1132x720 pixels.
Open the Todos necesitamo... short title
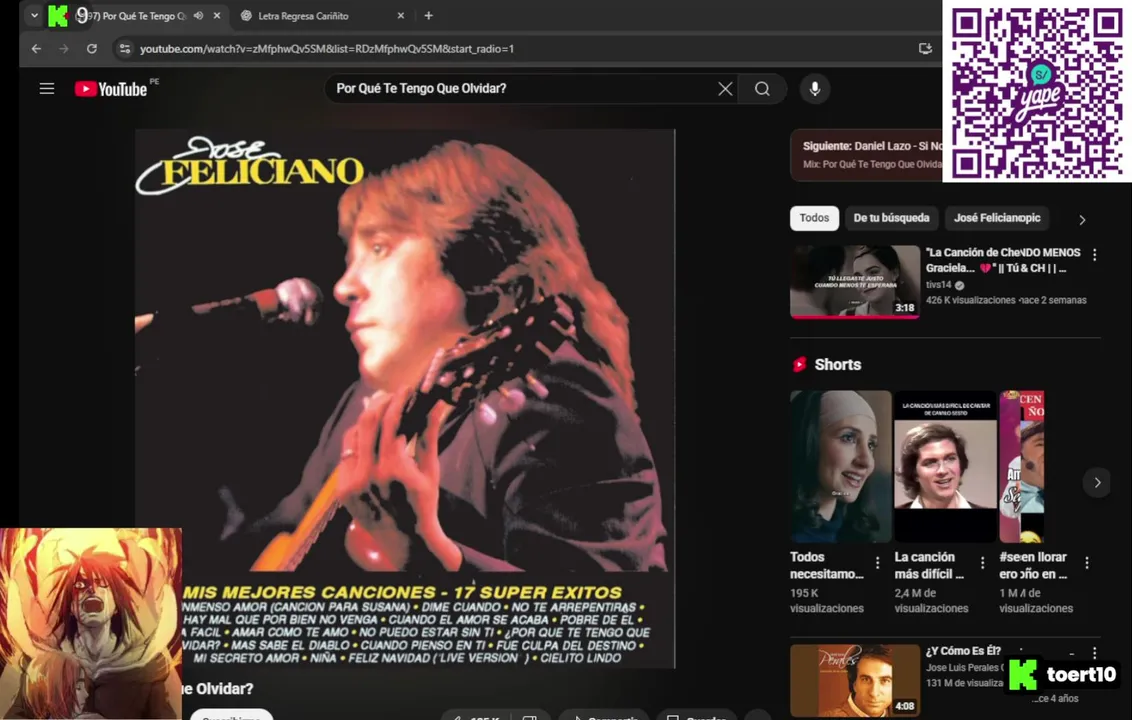click(827, 565)
